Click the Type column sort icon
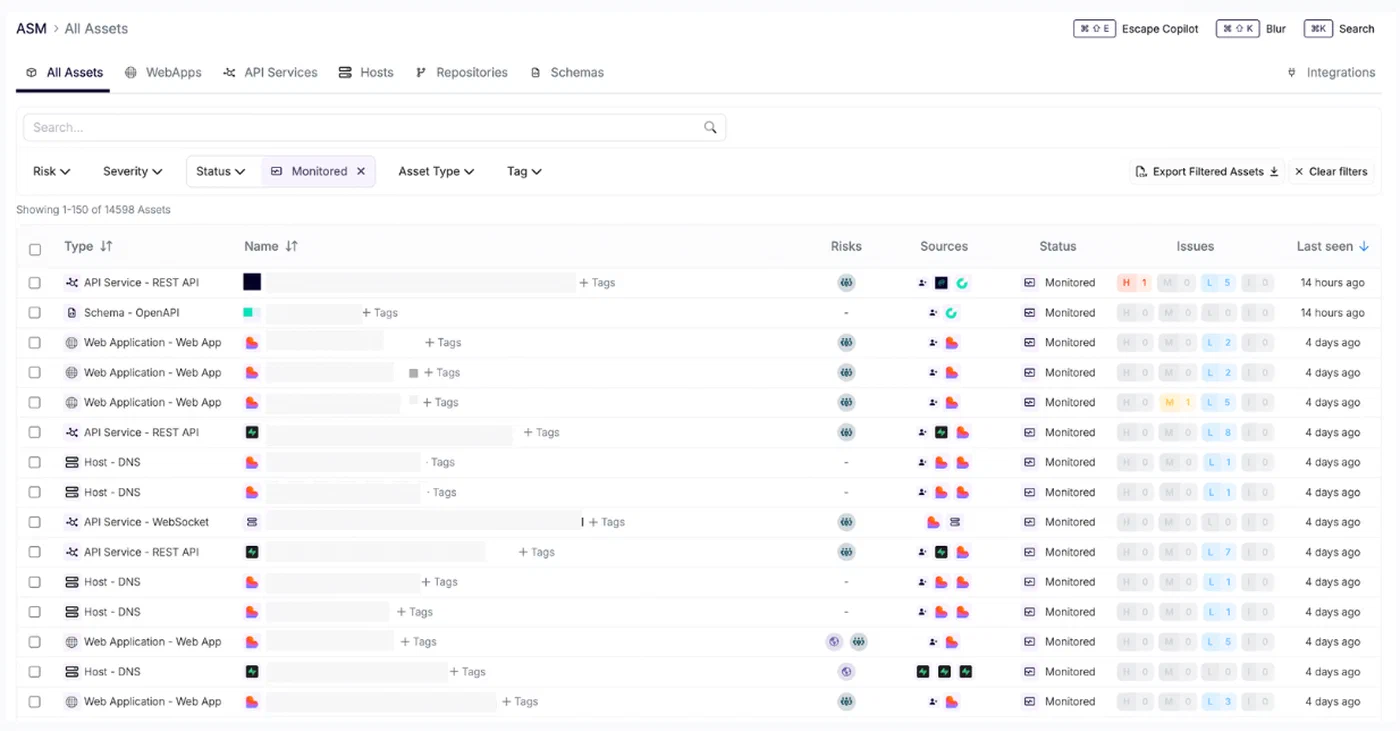Viewport: 1400px width, 731px height. tap(106, 246)
